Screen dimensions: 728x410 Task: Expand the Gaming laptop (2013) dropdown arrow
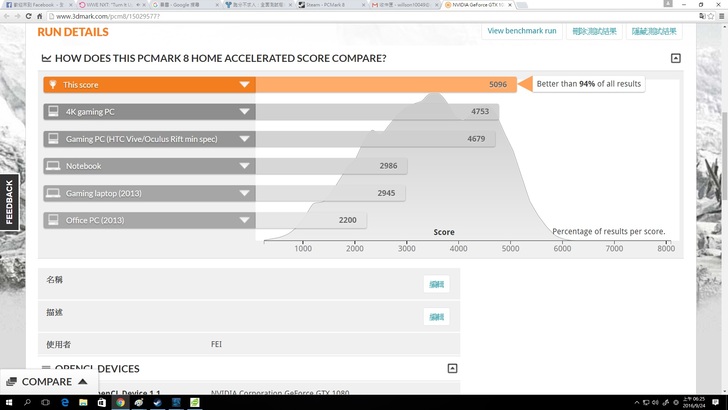pyautogui.click(x=245, y=193)
